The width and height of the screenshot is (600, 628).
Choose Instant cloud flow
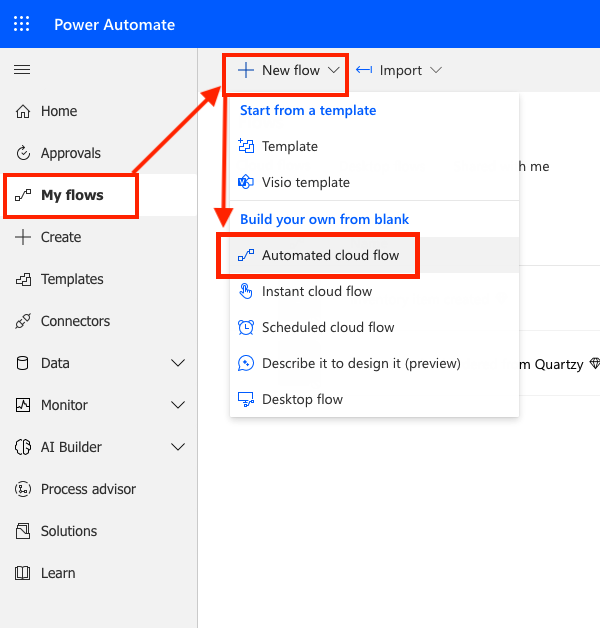click(x=374, y=291)
